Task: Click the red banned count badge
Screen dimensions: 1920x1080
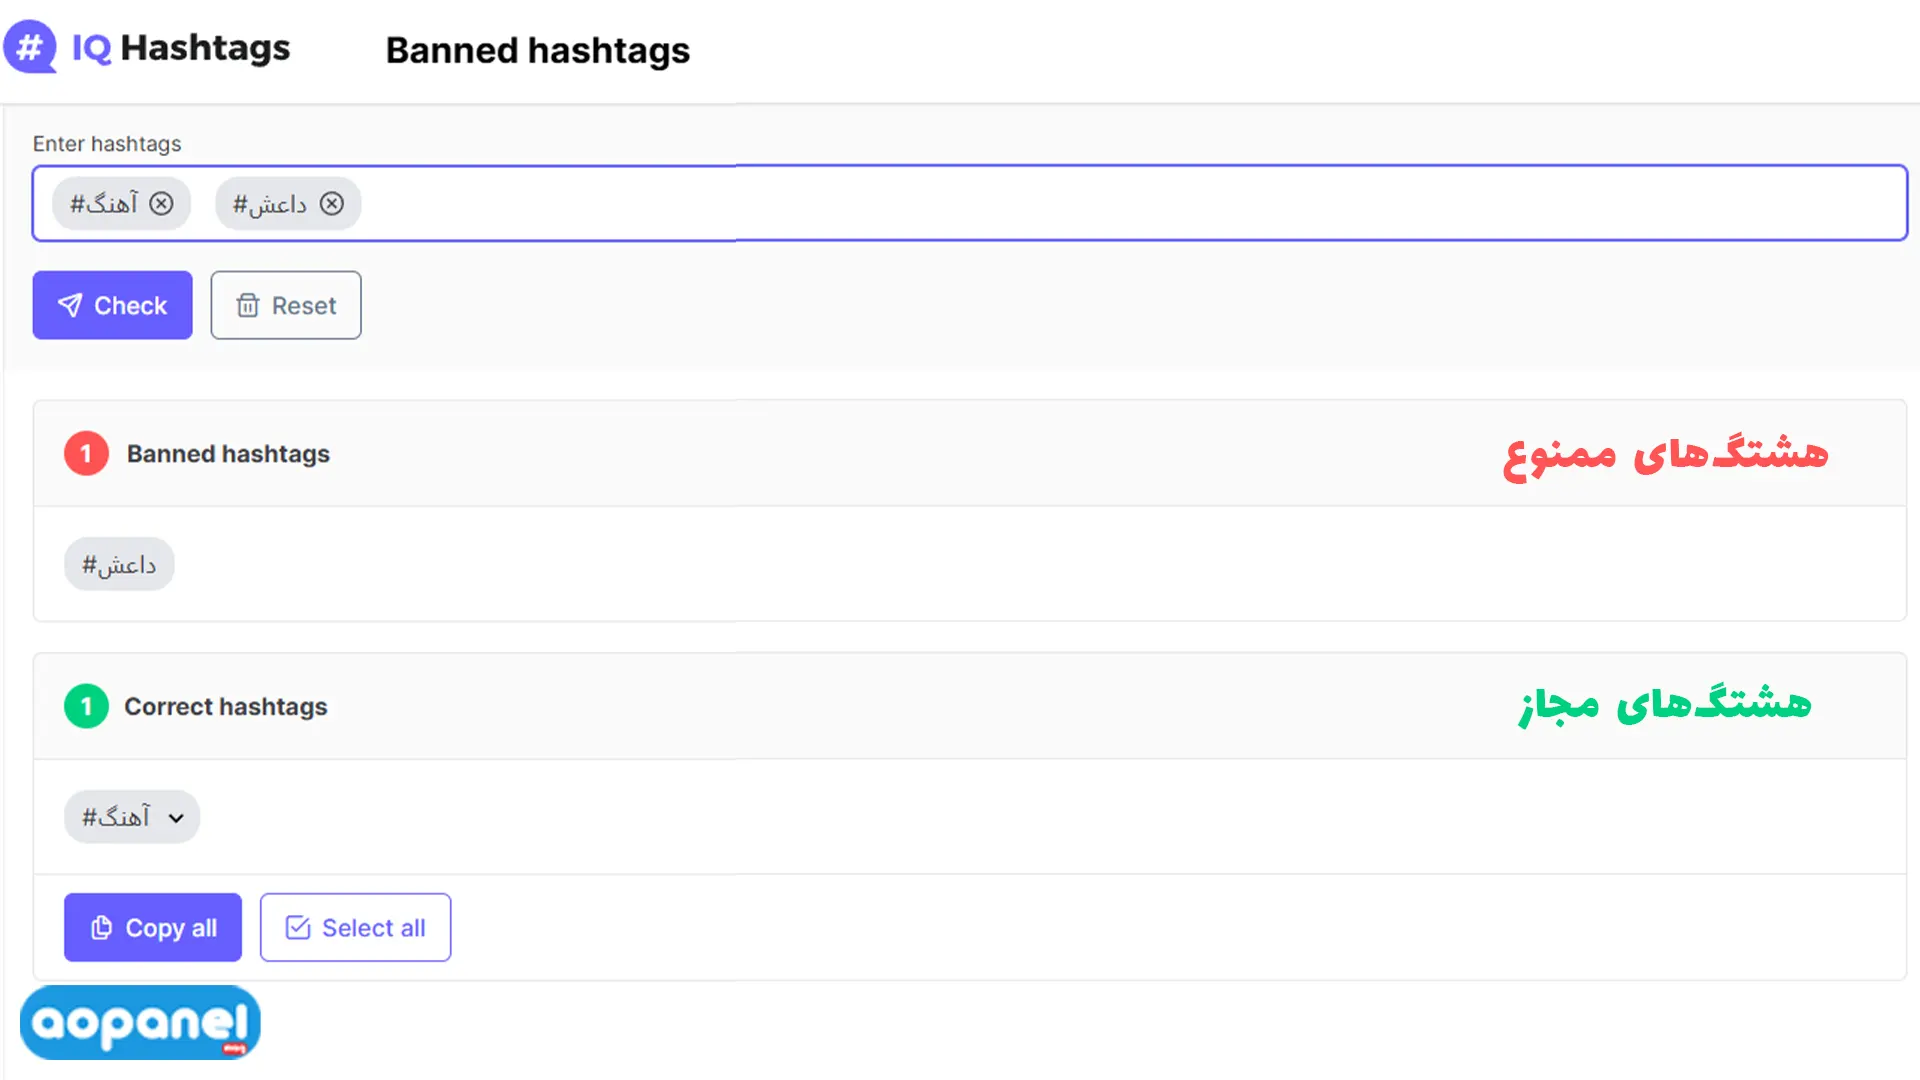Action: 86,454
